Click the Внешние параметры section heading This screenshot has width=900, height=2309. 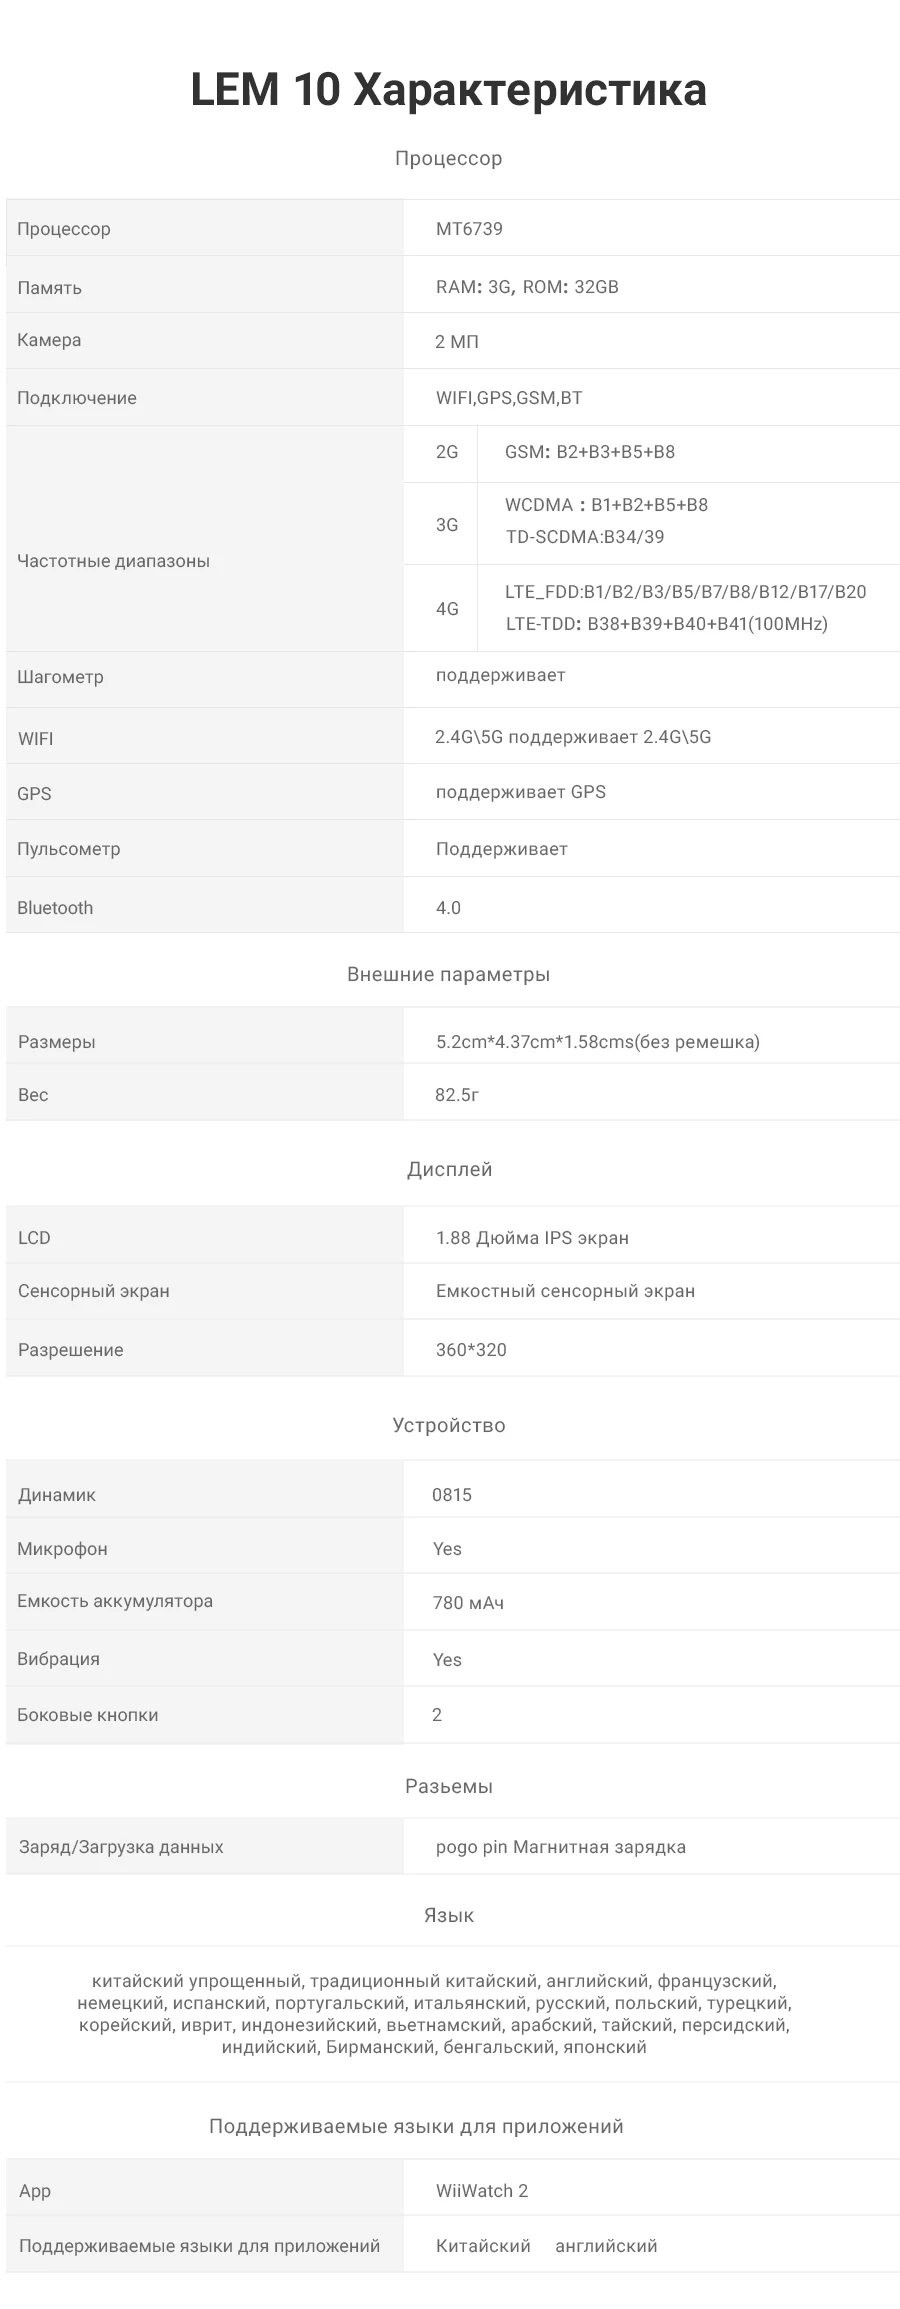448,974
